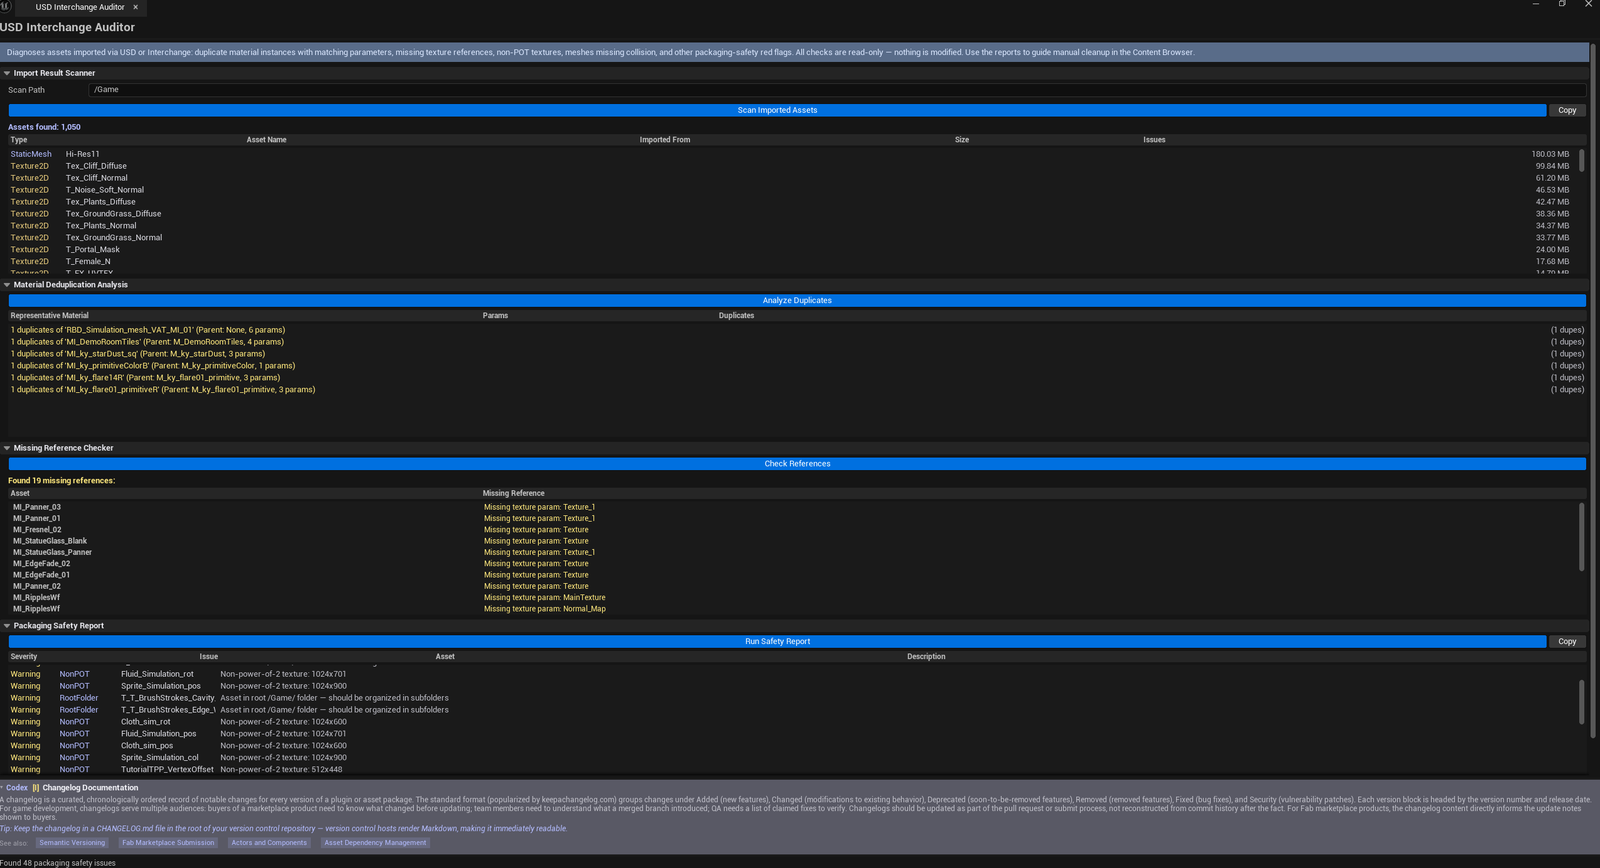
Task: Select the MI_ky_primitiveColorB duplicates row
Action: coord(797,366)
